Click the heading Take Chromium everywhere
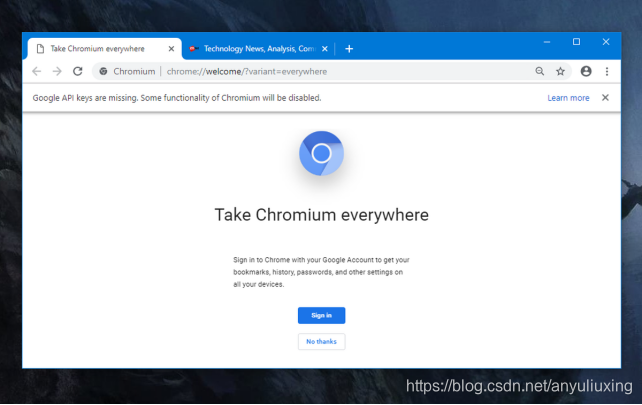 tap(321, 215)
